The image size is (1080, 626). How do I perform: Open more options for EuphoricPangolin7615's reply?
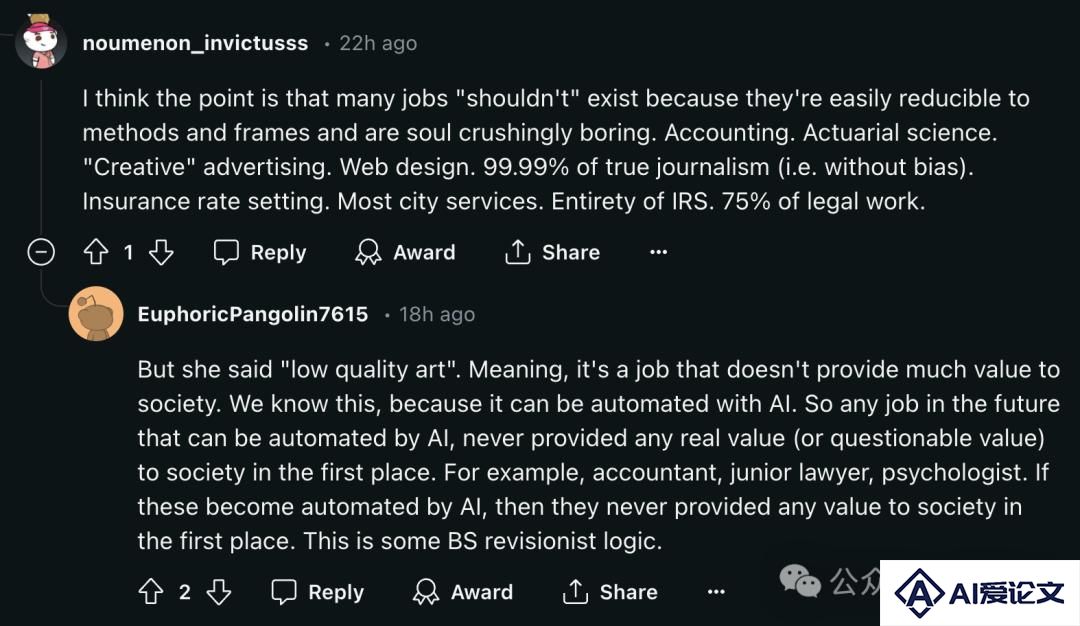[x=716, y=592]
